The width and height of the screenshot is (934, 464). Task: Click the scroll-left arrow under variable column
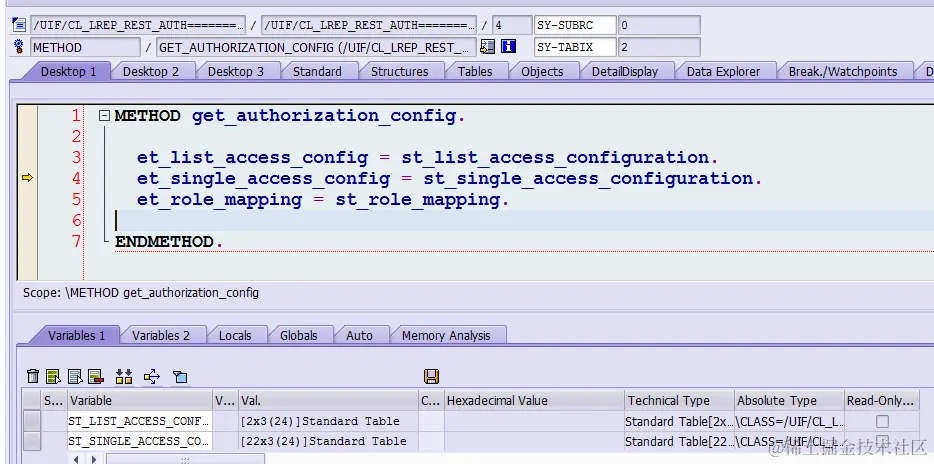click(x=76, y=459)
